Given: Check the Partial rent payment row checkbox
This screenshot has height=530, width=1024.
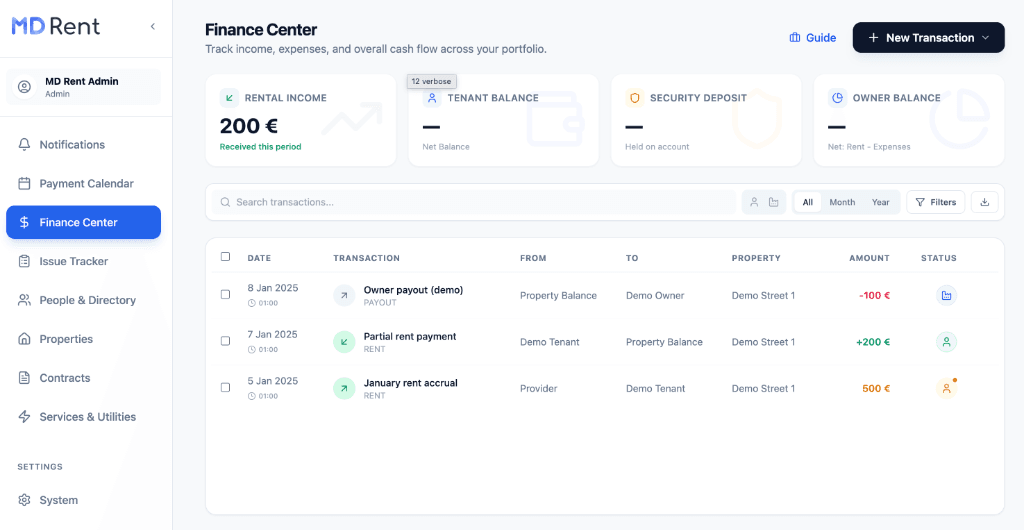Looking at the screenshot, I should [x=225, y=341].
